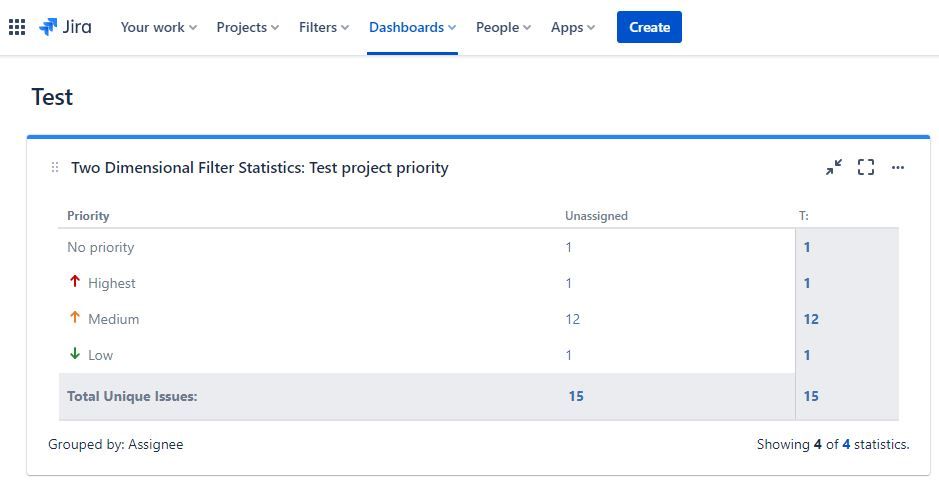Expand the Projects dropdown
This screenshot has height=485, width=939.
[x=247, y=27]
